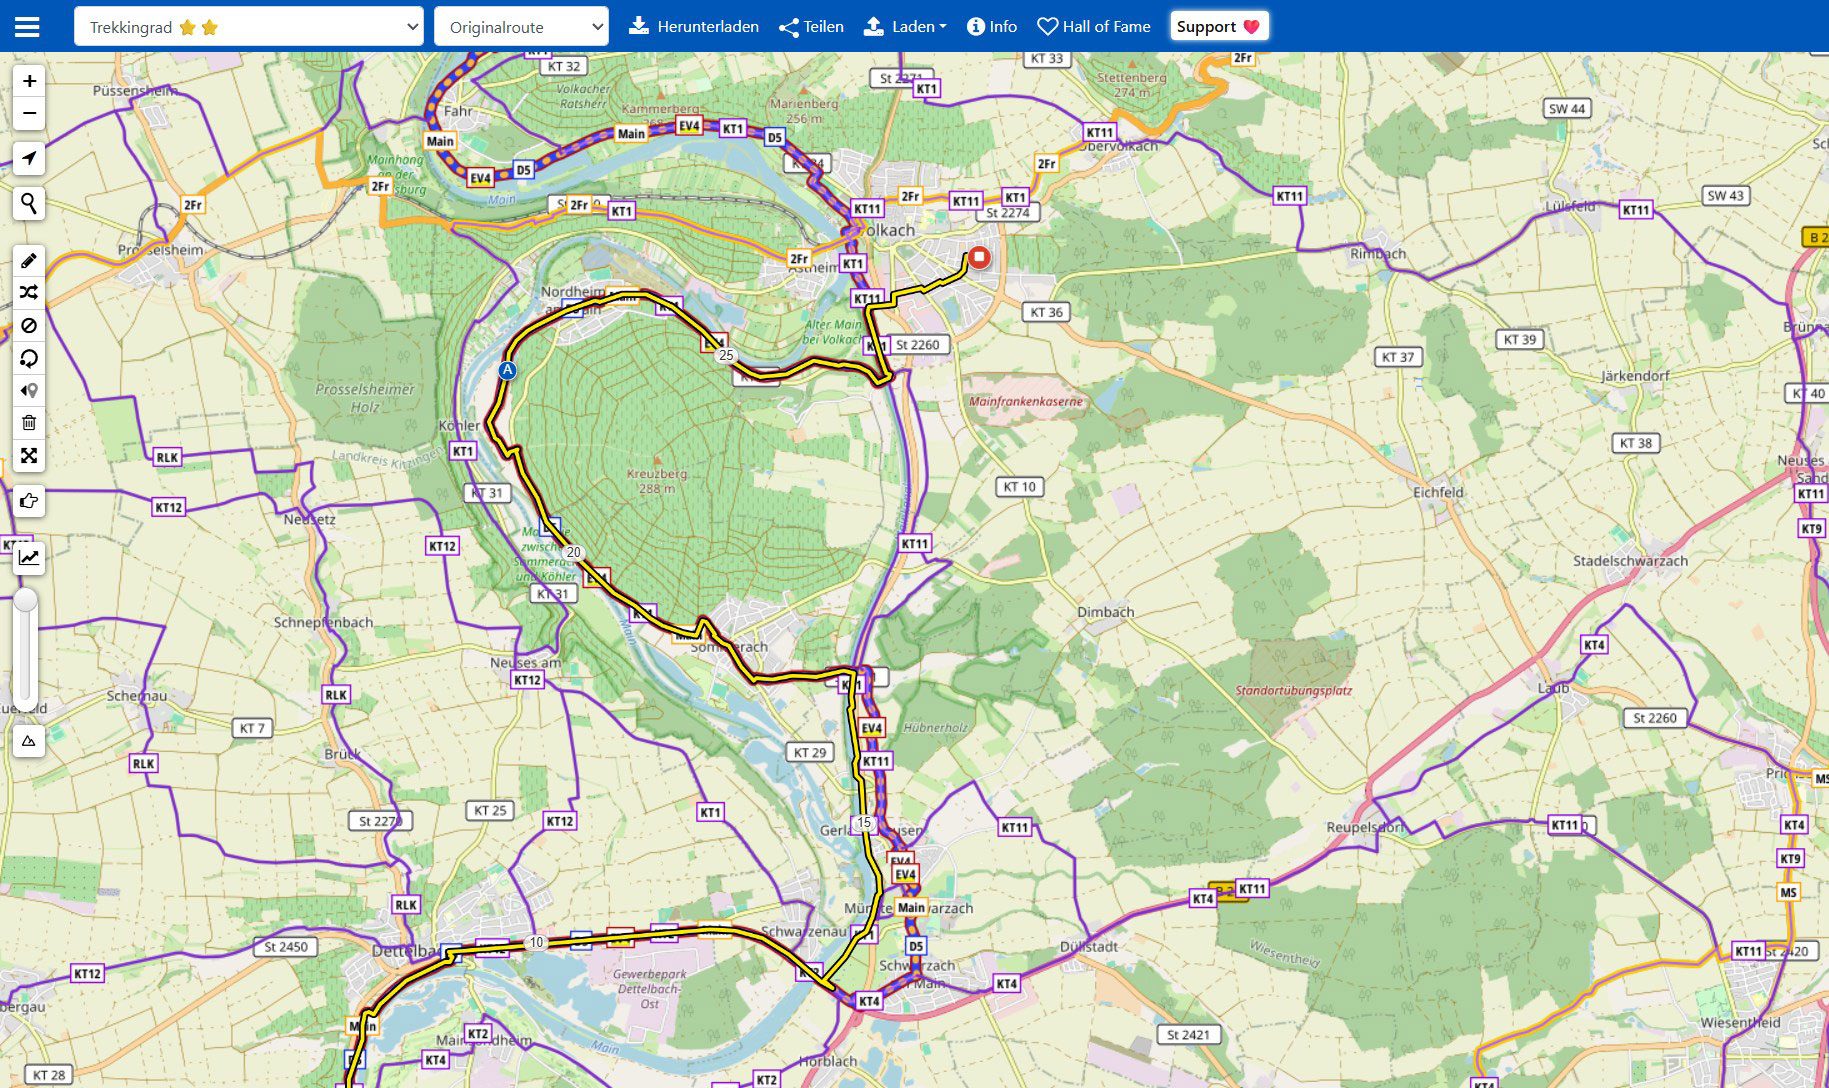The image size is (1829, 1088).
Task: Zoom out of the map
Action: [29, 113]
